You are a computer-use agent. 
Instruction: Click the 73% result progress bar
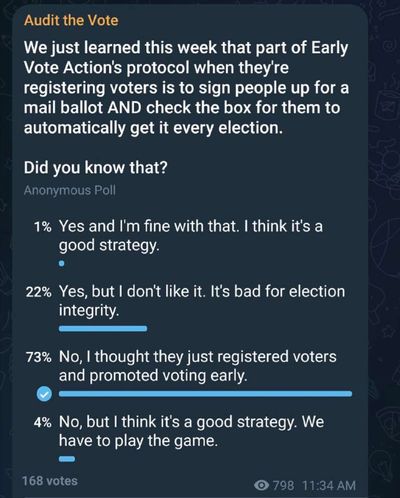pos(205,394)
